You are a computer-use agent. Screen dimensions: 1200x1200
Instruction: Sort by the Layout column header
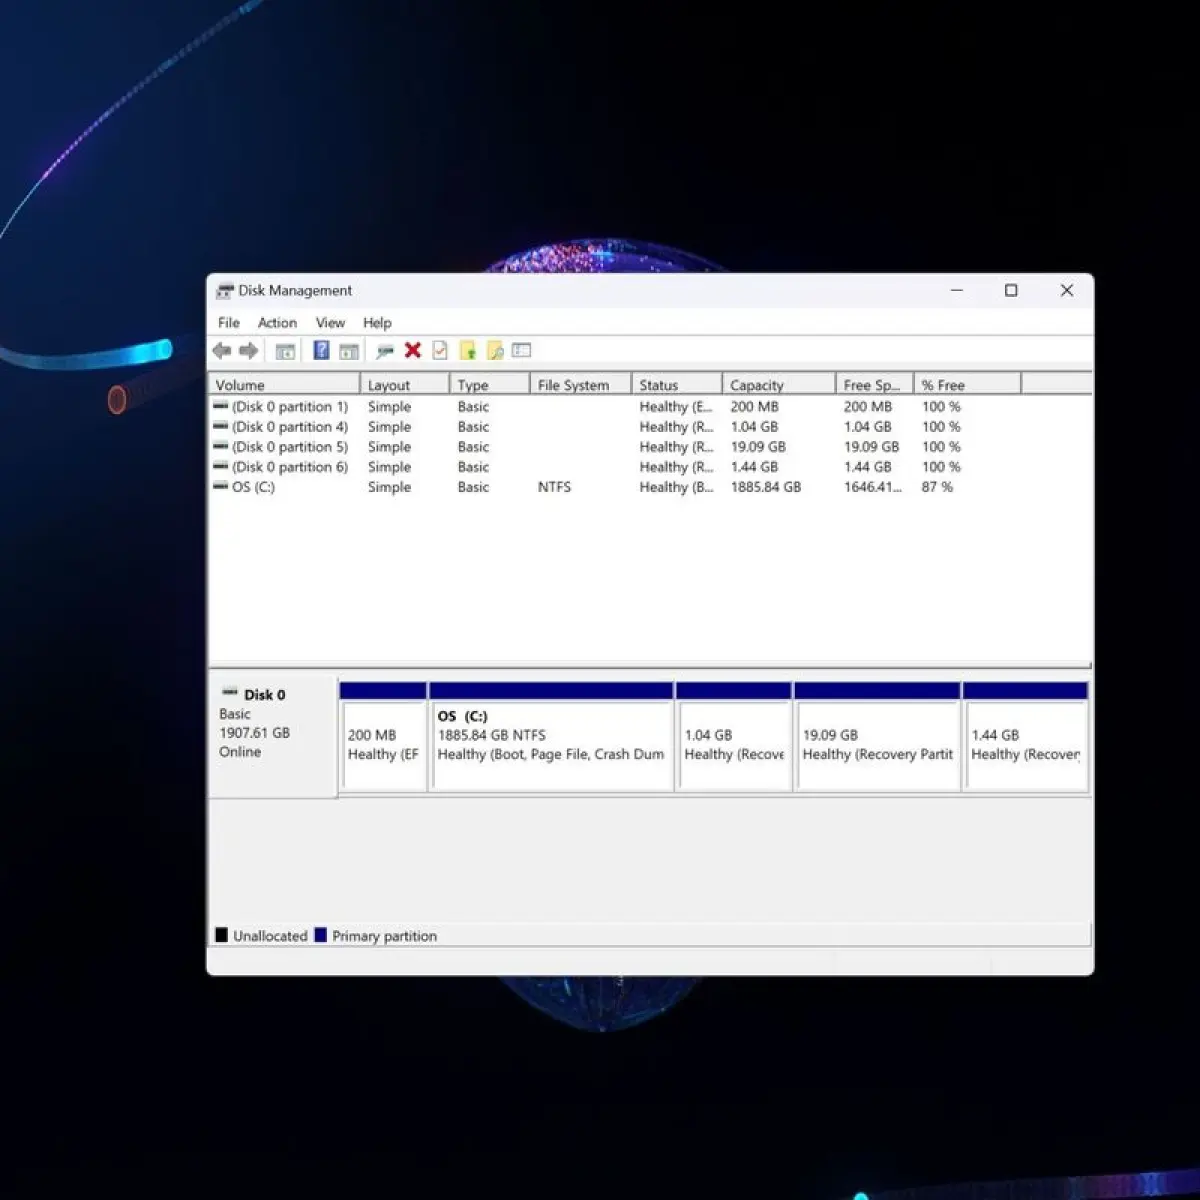click(405, 385)
